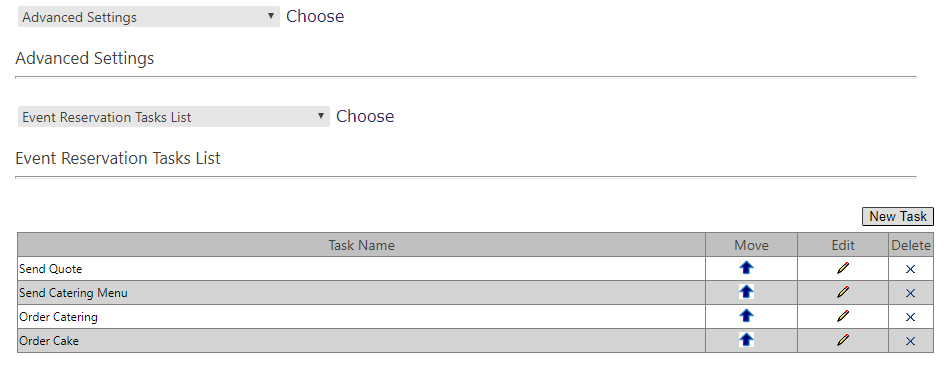Move the Order Cake task up
949x371 pixels.
[746, 340]
